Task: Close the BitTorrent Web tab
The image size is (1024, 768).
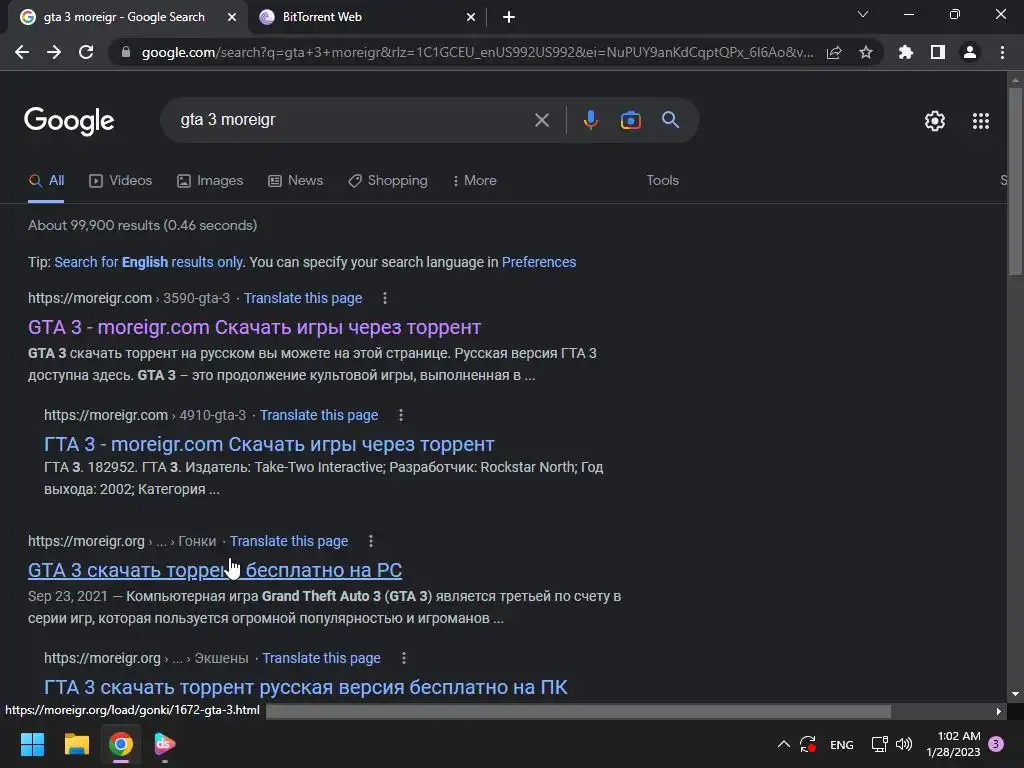Action: tap(471, 17)
